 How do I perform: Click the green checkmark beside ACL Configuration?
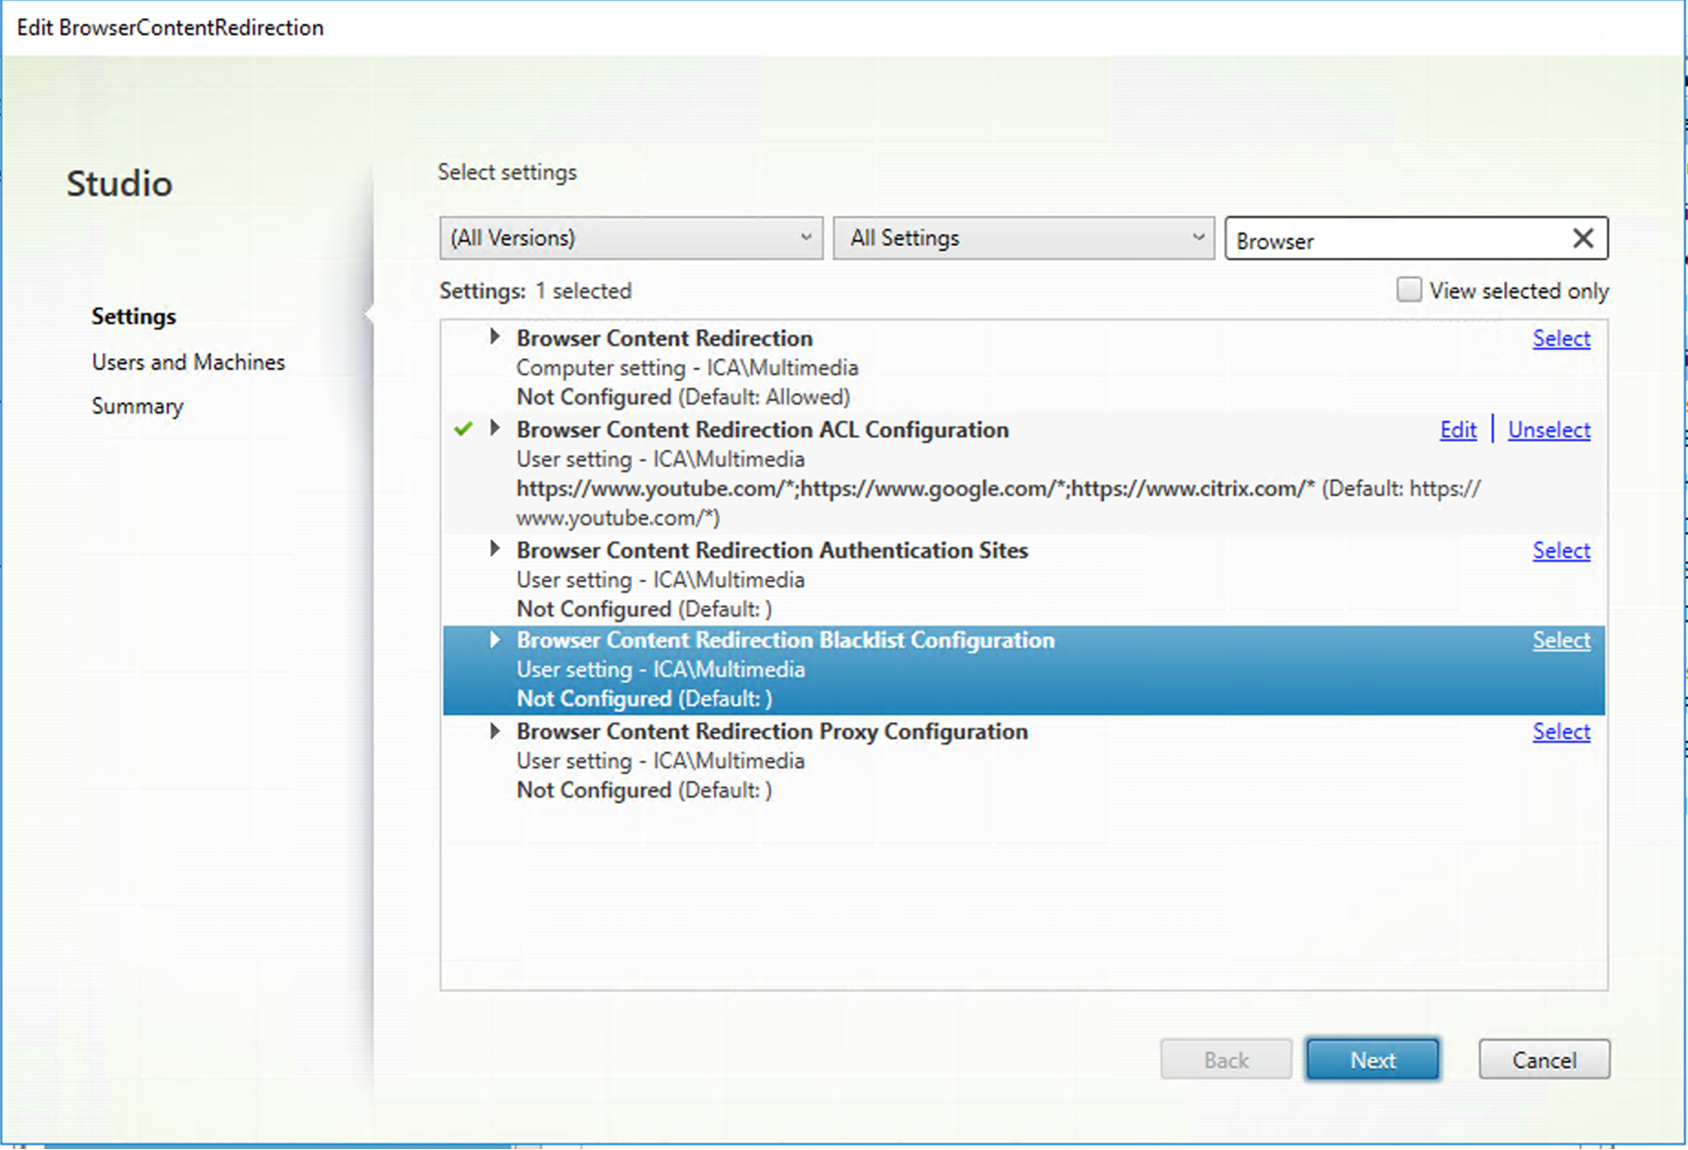463,428
